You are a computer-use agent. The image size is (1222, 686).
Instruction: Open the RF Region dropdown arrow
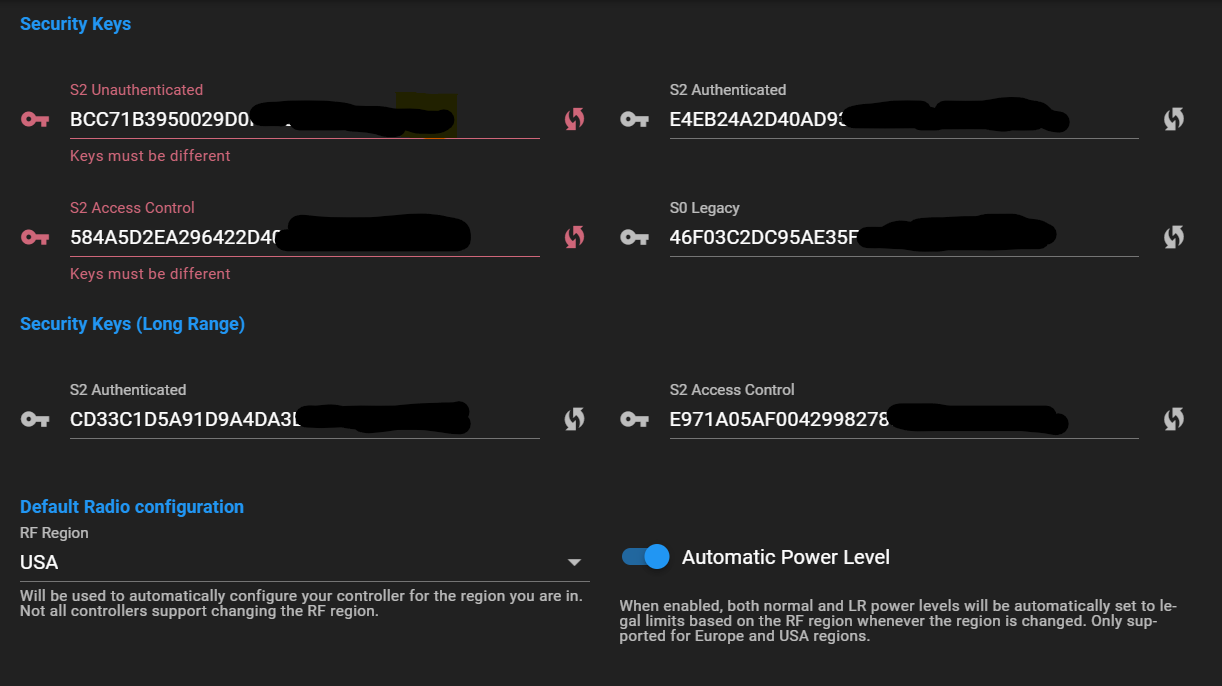point(574,562)
